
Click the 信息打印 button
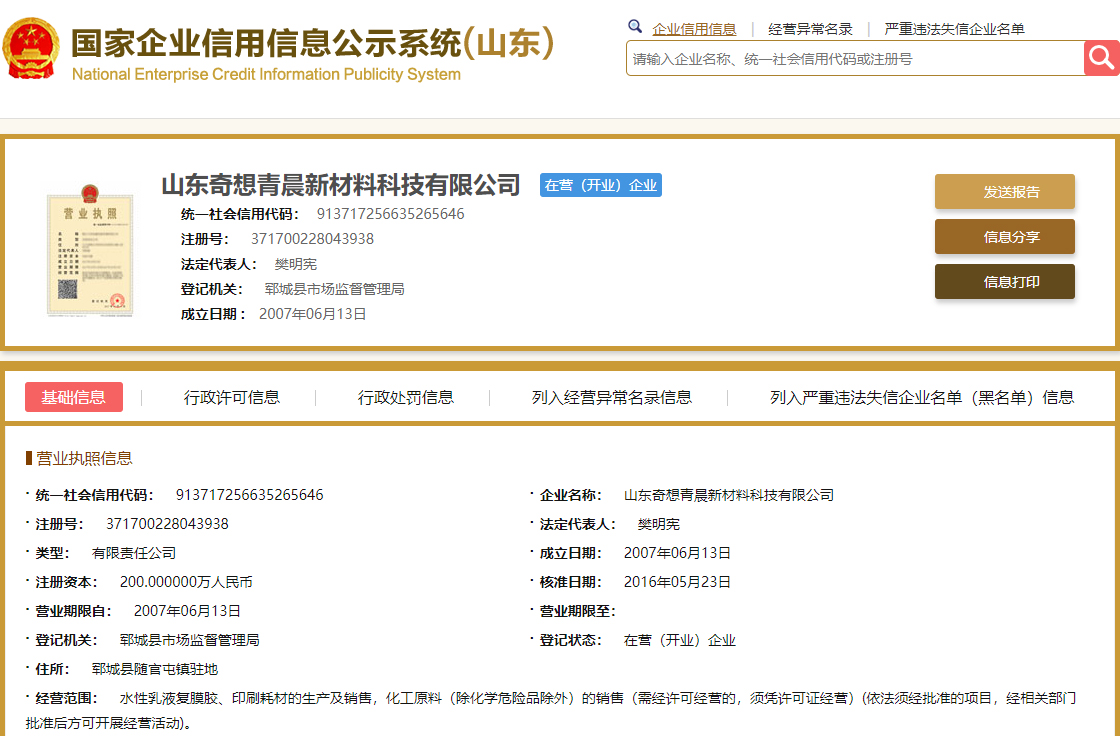click(x=1004, y=282)
